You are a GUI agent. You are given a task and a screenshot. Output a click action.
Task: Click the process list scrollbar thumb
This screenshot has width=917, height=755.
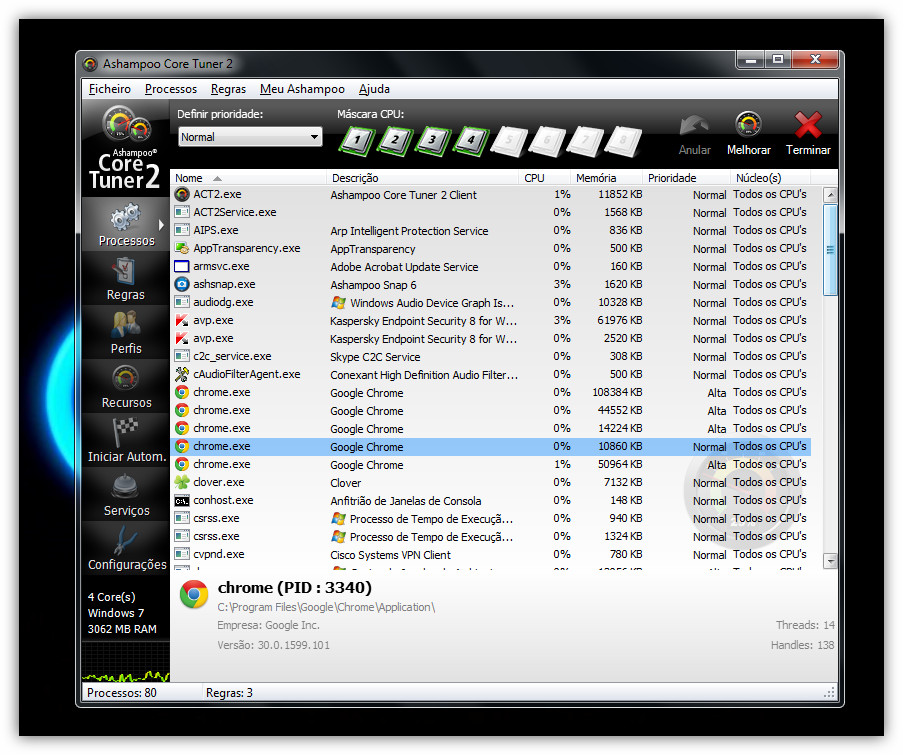pyautogui.click(x=830, y=250)
